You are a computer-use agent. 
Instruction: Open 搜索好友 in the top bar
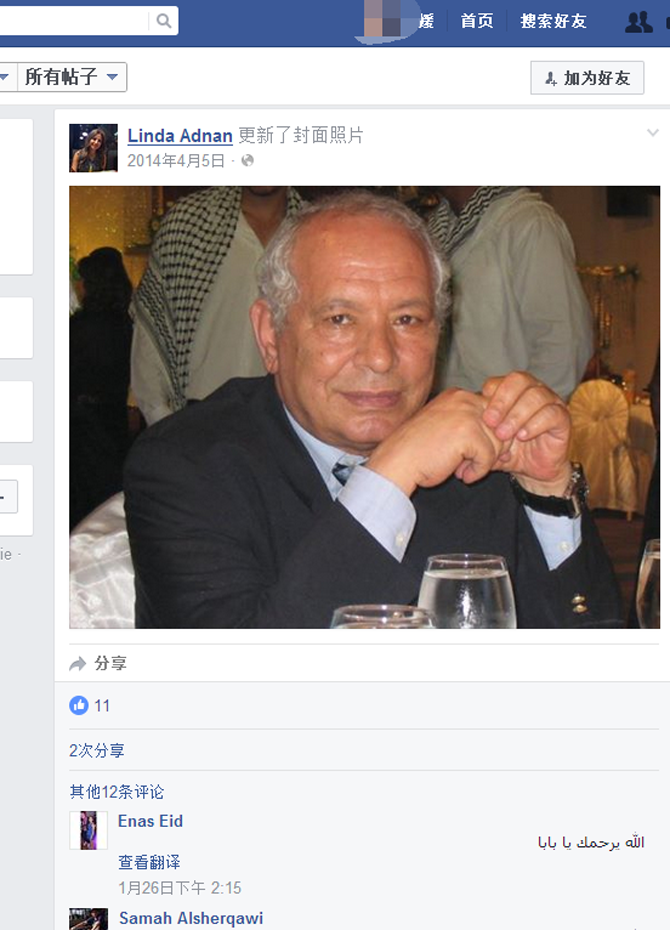coord(553,21)
